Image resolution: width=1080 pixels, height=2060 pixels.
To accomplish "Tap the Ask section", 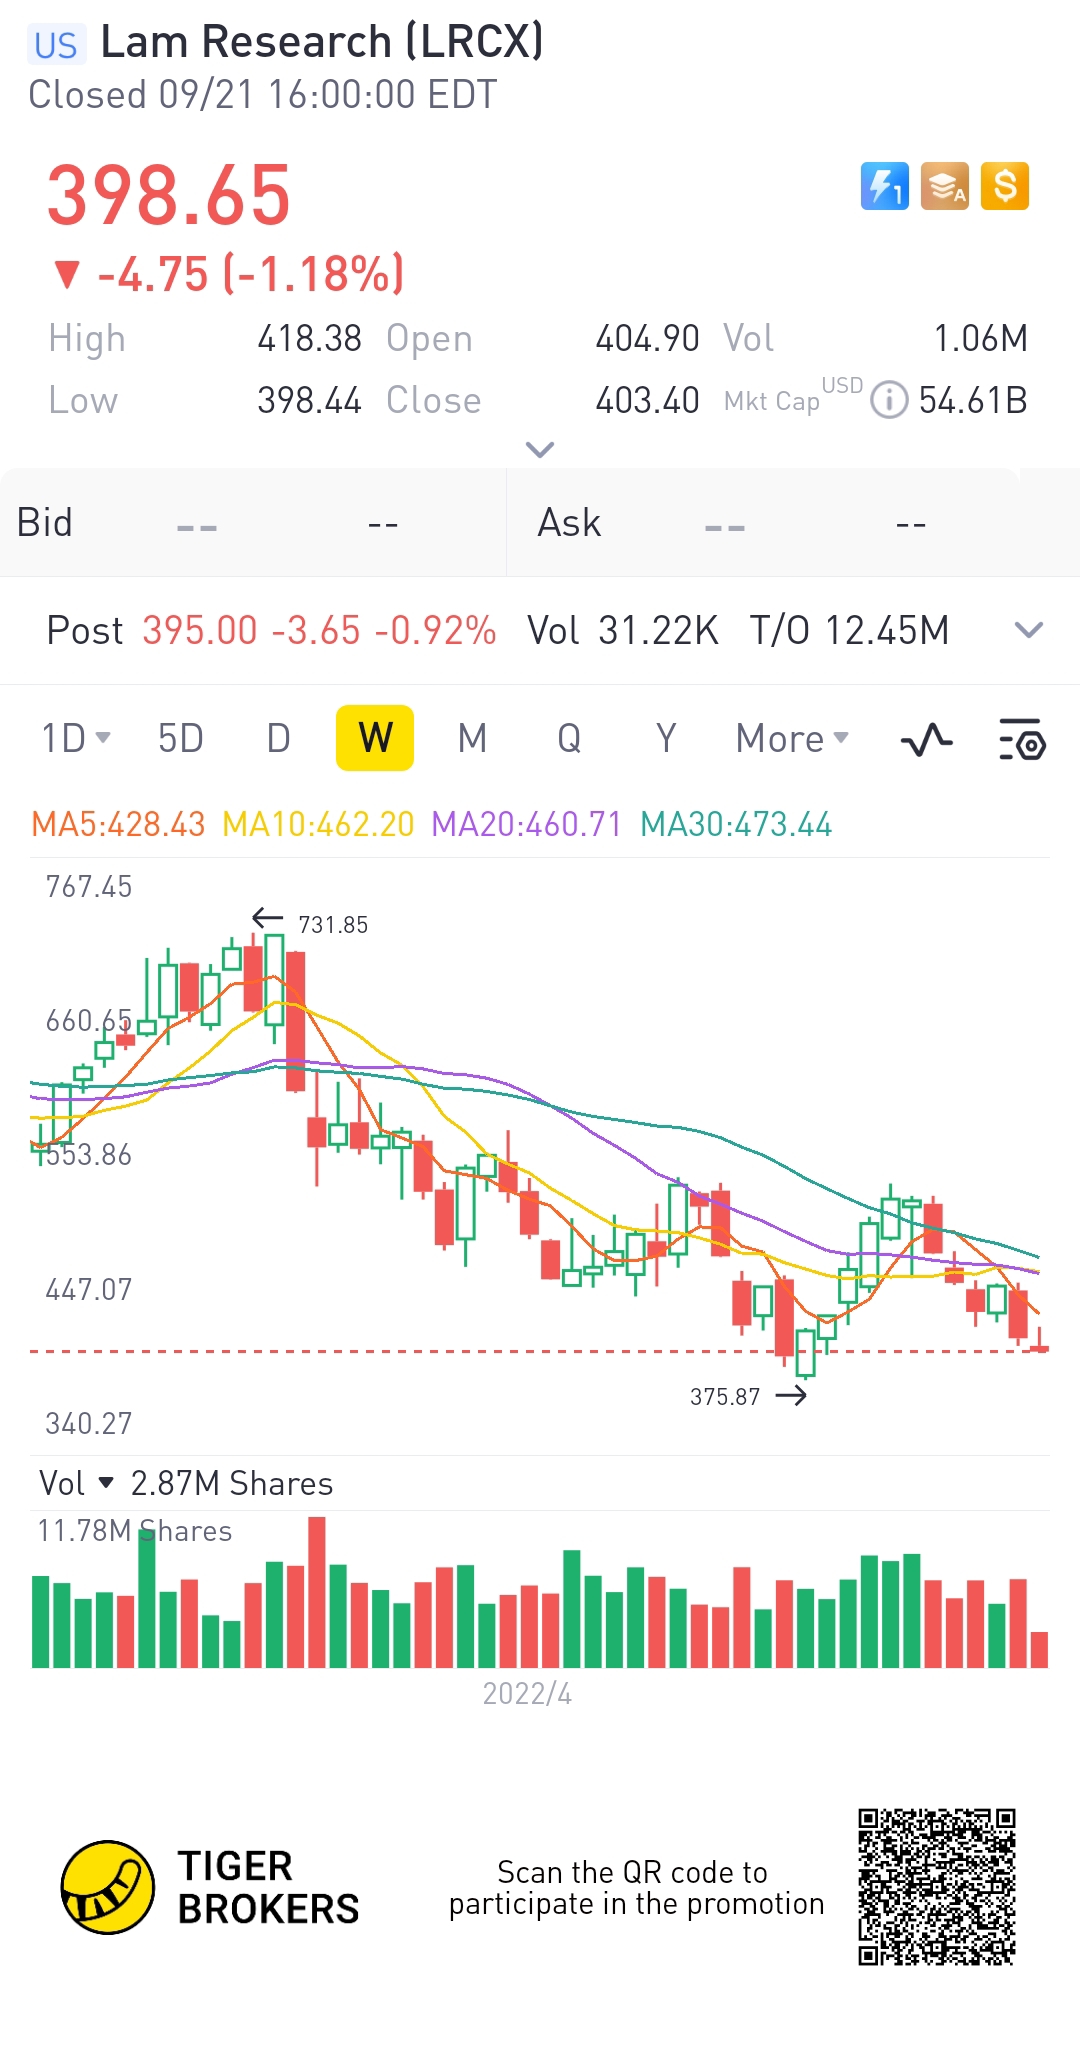I will point(794,523).
